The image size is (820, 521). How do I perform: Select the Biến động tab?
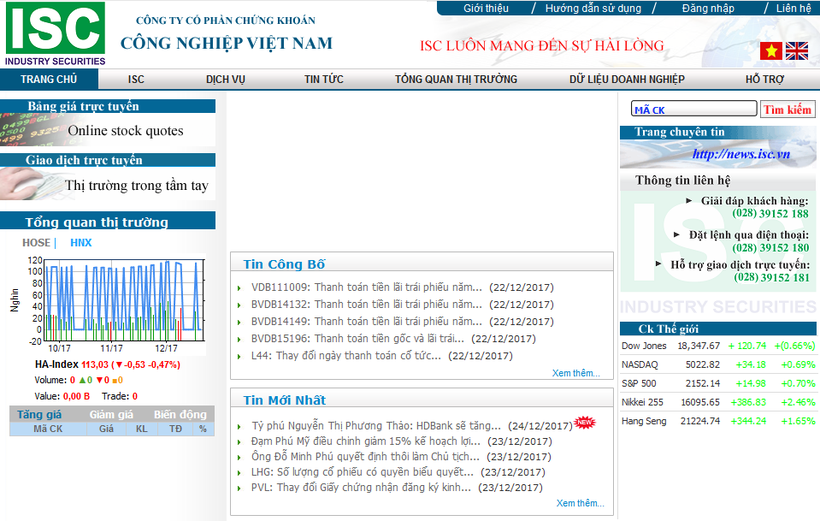point(180,414)
